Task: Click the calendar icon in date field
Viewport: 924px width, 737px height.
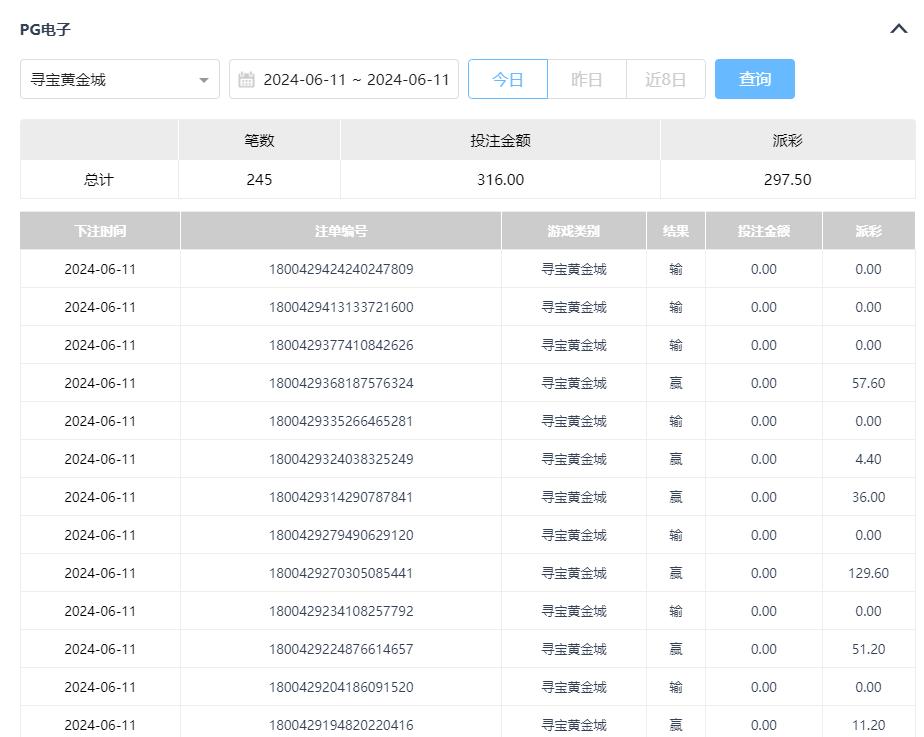Action: (247, 80)
